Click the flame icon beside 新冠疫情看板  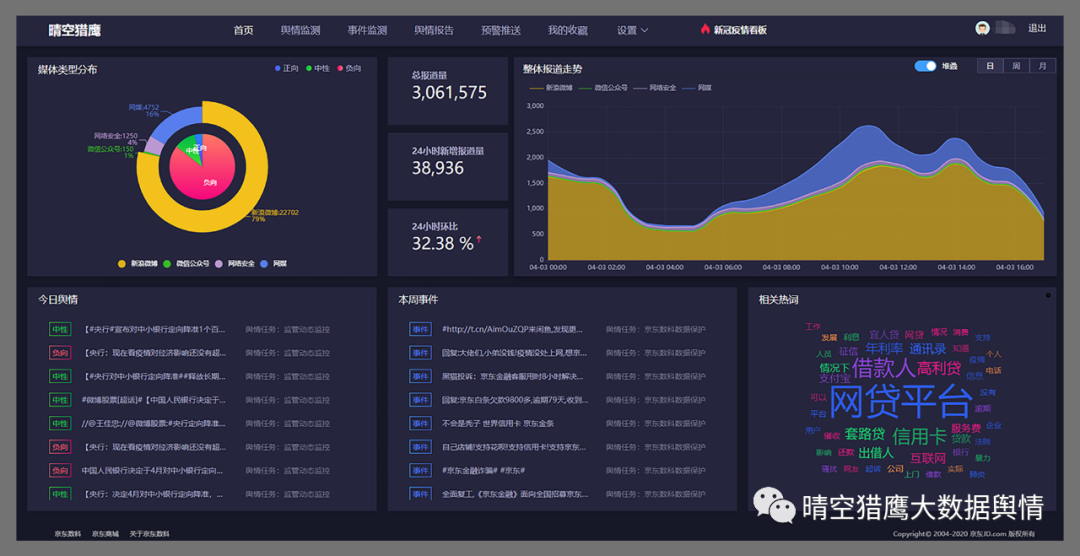(x=705, y=29)
